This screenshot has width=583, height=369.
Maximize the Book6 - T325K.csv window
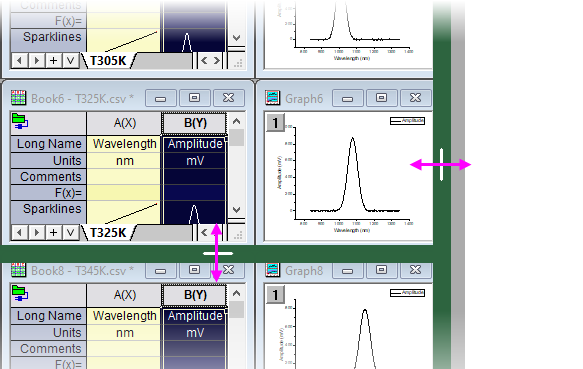click(x=194, y=98)
